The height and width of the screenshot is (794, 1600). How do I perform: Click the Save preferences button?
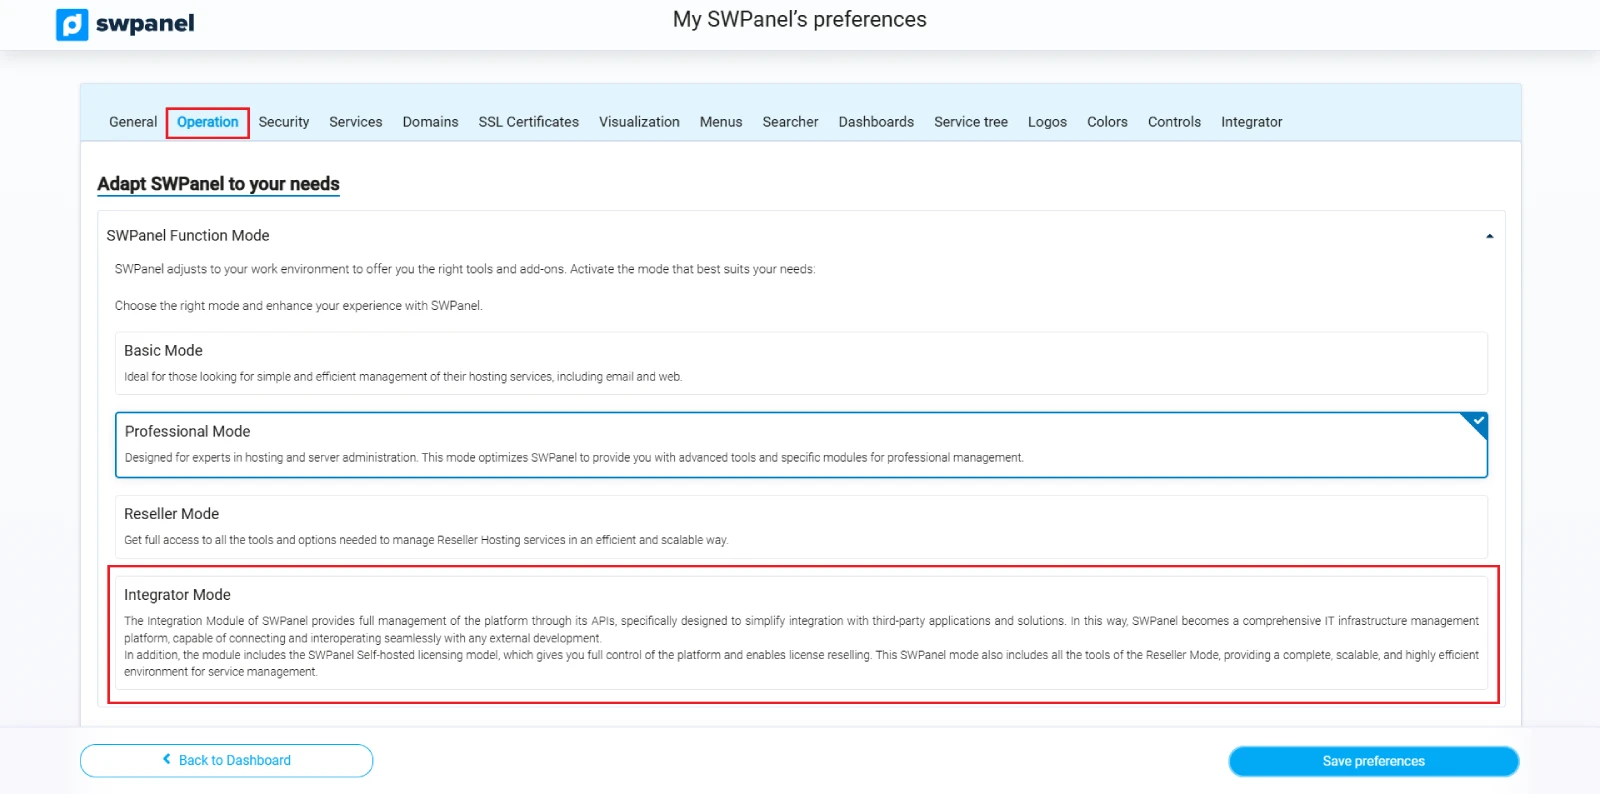coord(1374,761)
